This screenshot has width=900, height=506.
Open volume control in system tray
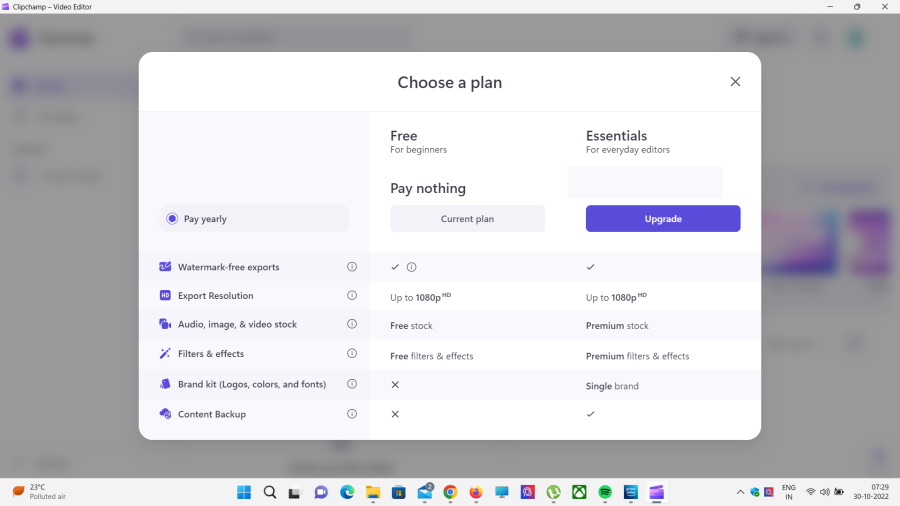[x=825, y=492]
